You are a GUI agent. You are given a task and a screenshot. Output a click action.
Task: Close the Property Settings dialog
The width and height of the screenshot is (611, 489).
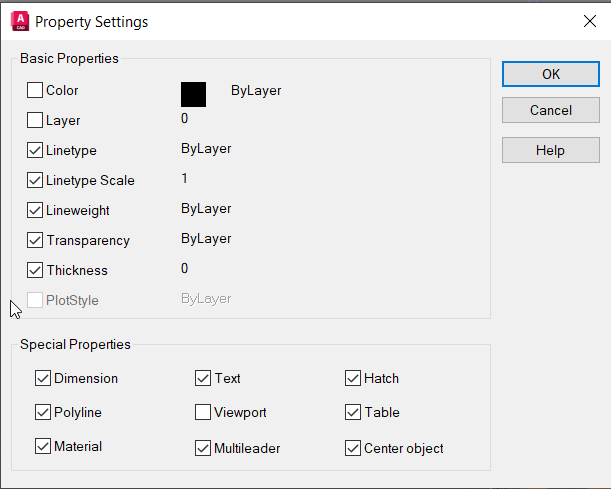pyautogui.click(x=588, y=20)
